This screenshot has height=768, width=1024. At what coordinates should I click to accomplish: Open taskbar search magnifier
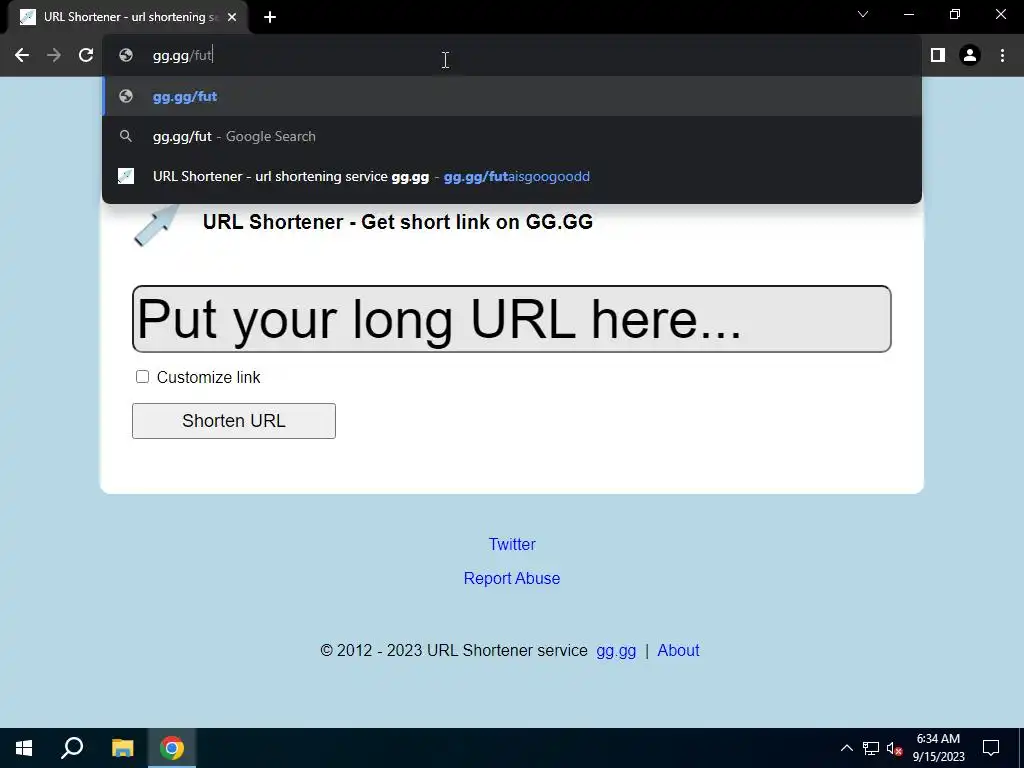click(x=72, y=748)
